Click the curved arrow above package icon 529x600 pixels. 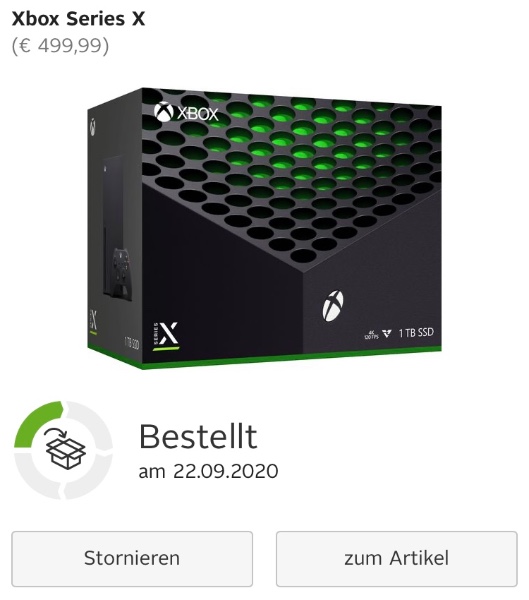(x=56, y=435)
